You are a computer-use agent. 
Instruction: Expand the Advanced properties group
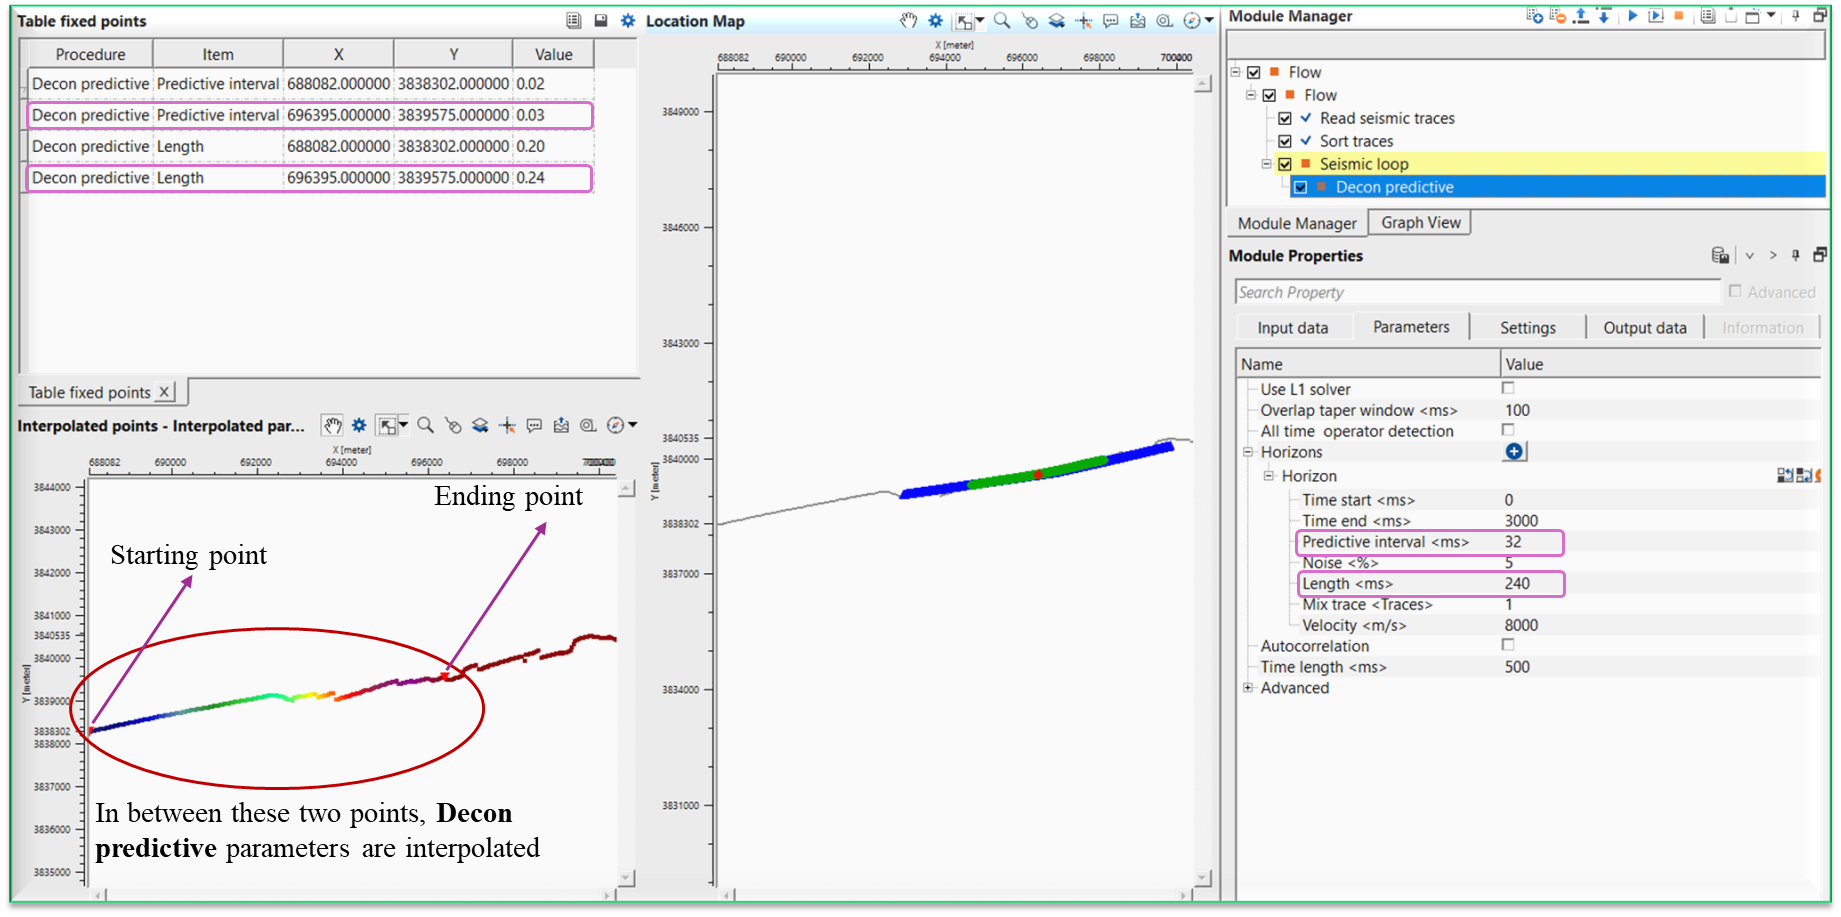coord(1248,688)
